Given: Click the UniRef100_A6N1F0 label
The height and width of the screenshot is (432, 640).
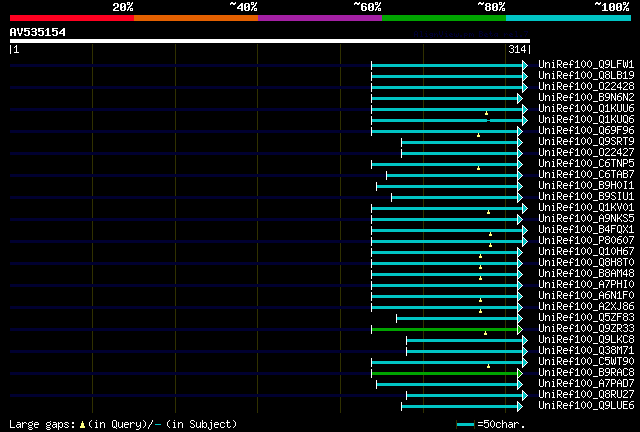Looking at the screenshot, I should (x=586, y=296).
